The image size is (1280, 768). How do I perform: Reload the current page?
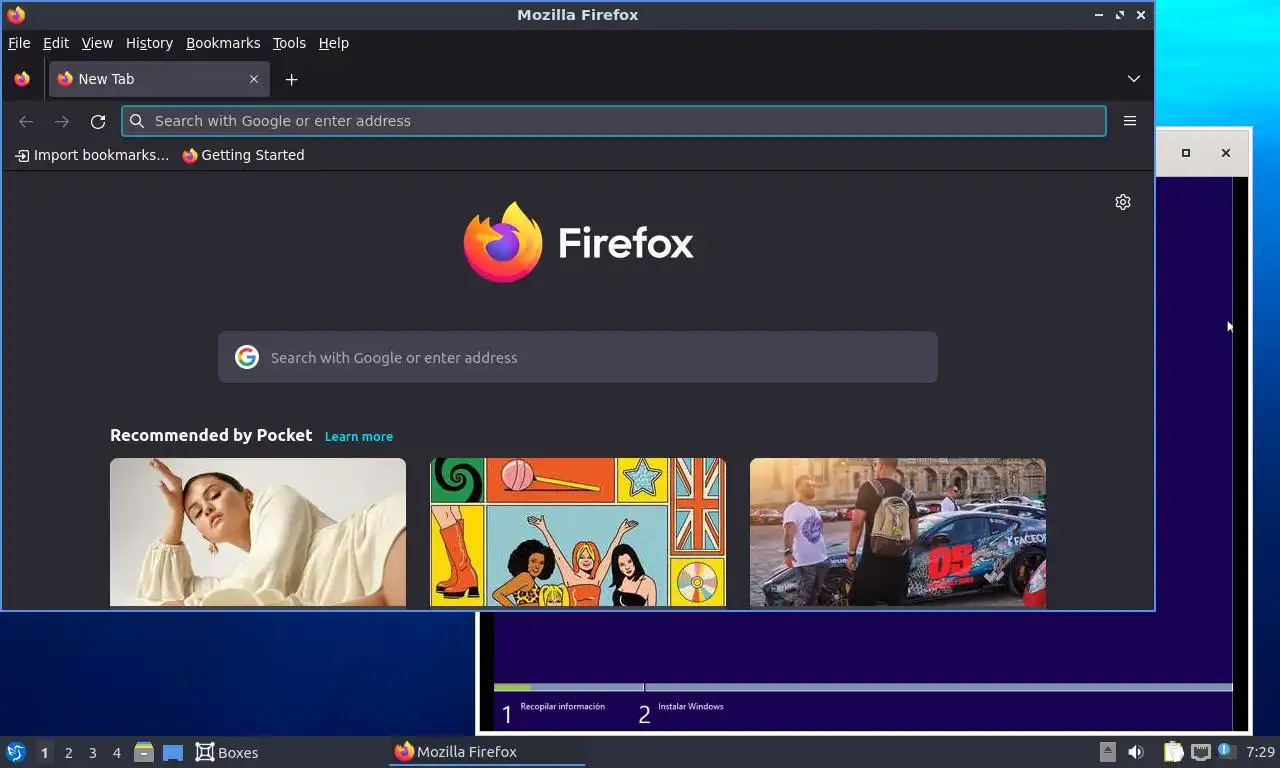(98, 121)
